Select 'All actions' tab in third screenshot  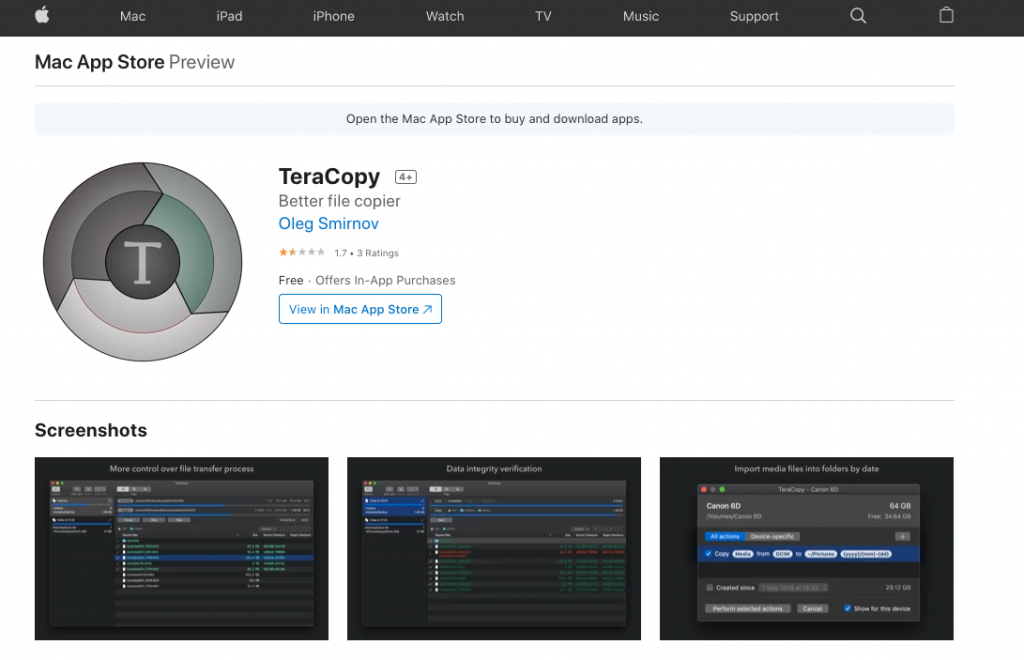coord(724,537)
